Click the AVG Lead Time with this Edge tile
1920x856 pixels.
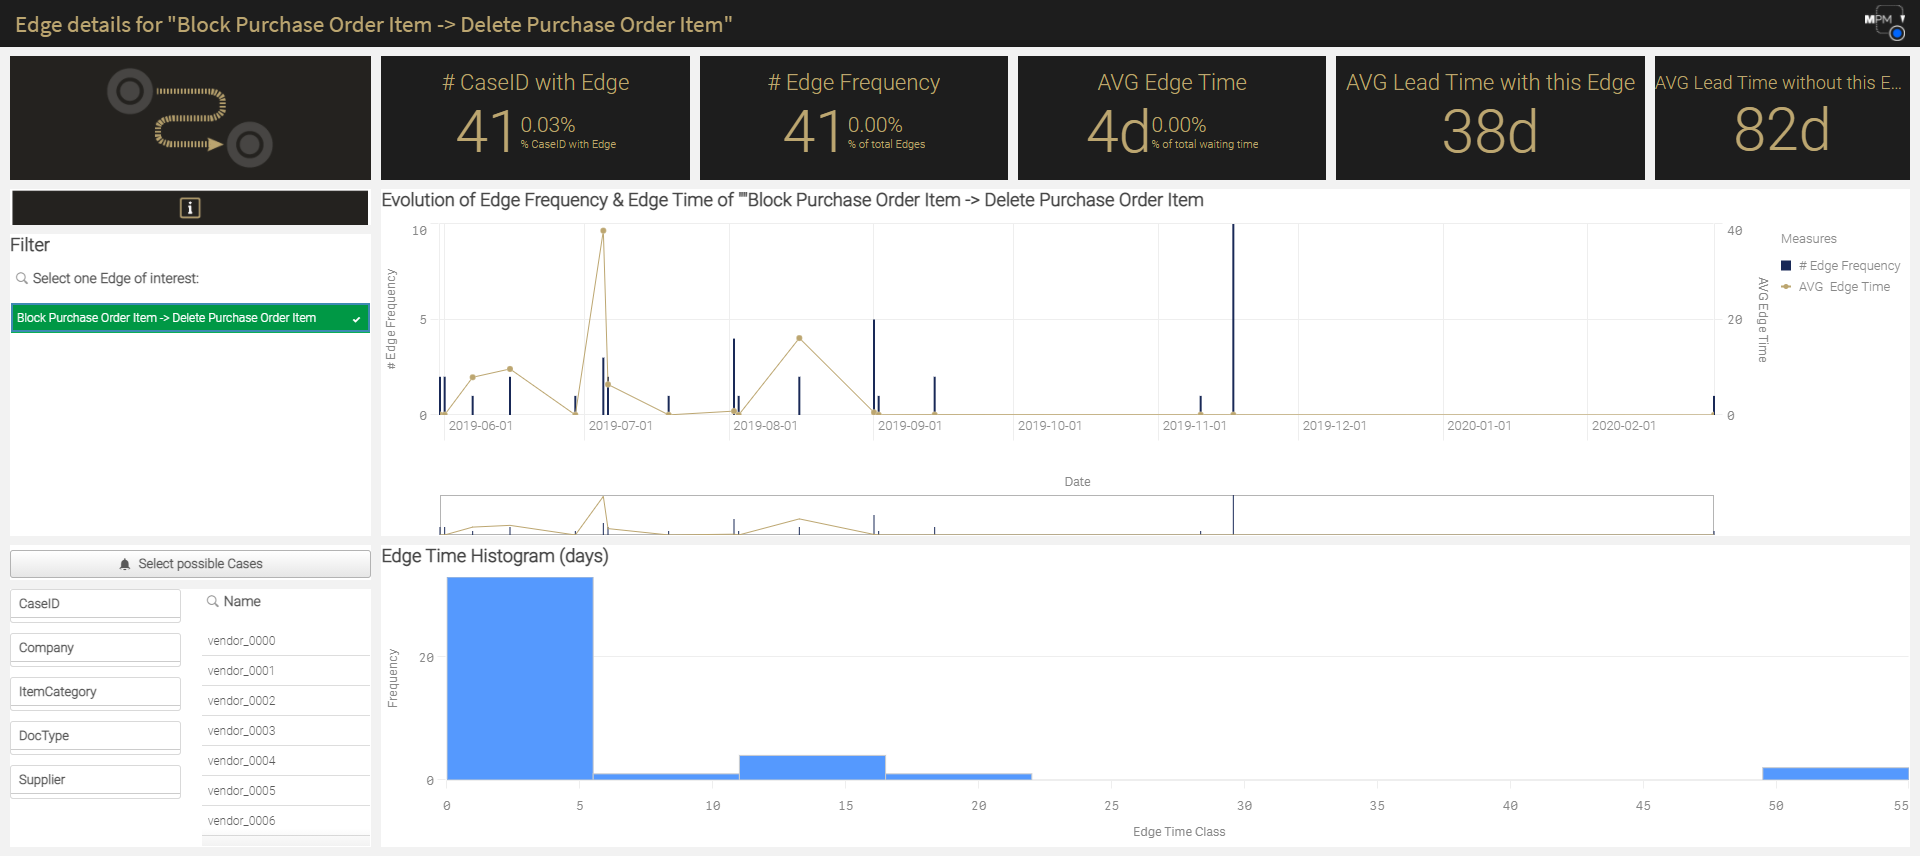pyautogui.click(x=1490, y=118)
